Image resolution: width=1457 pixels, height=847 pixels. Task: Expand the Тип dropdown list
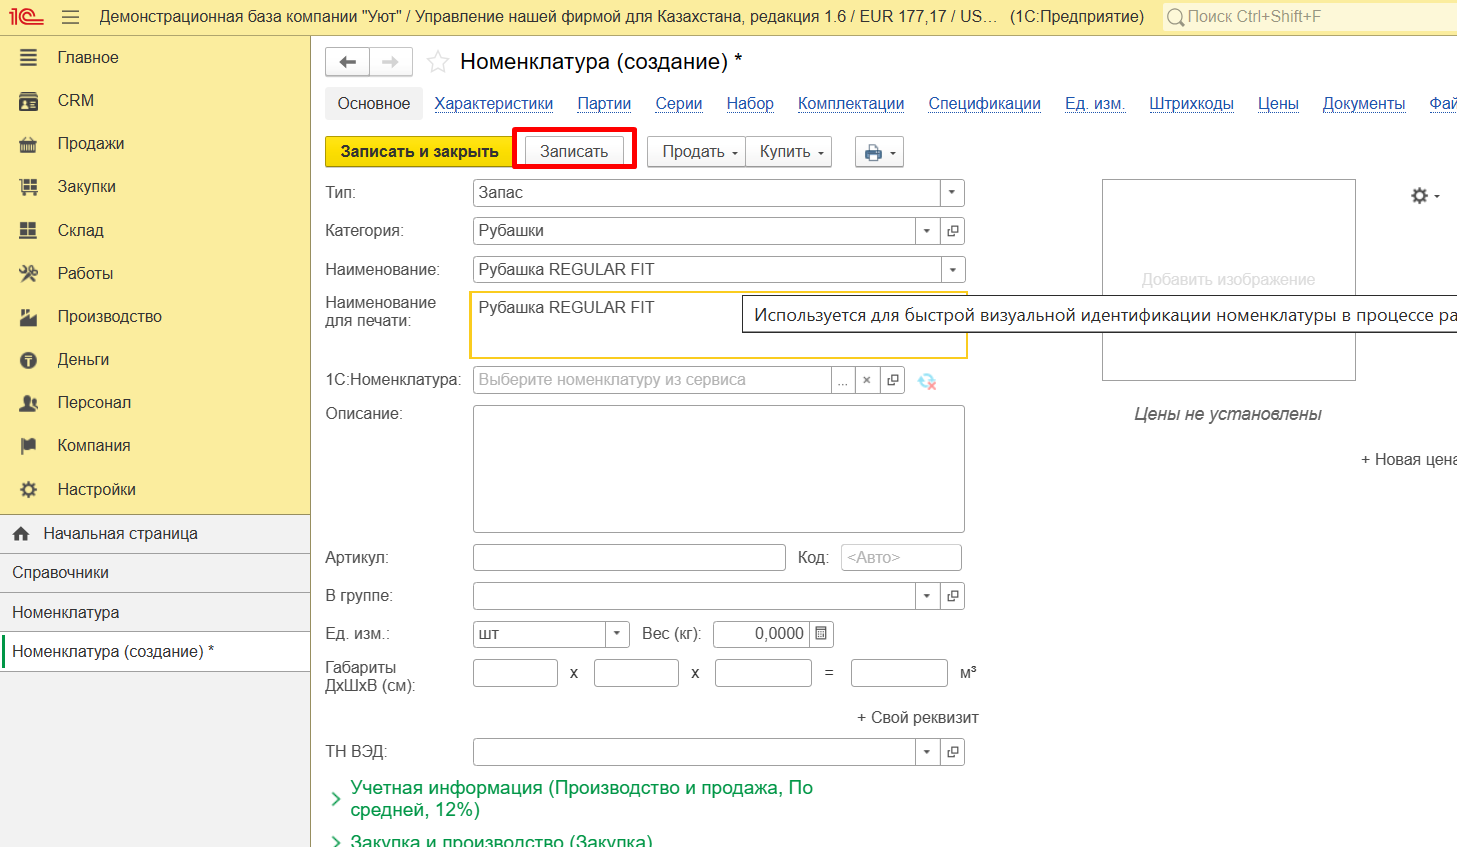coord(952,193)
